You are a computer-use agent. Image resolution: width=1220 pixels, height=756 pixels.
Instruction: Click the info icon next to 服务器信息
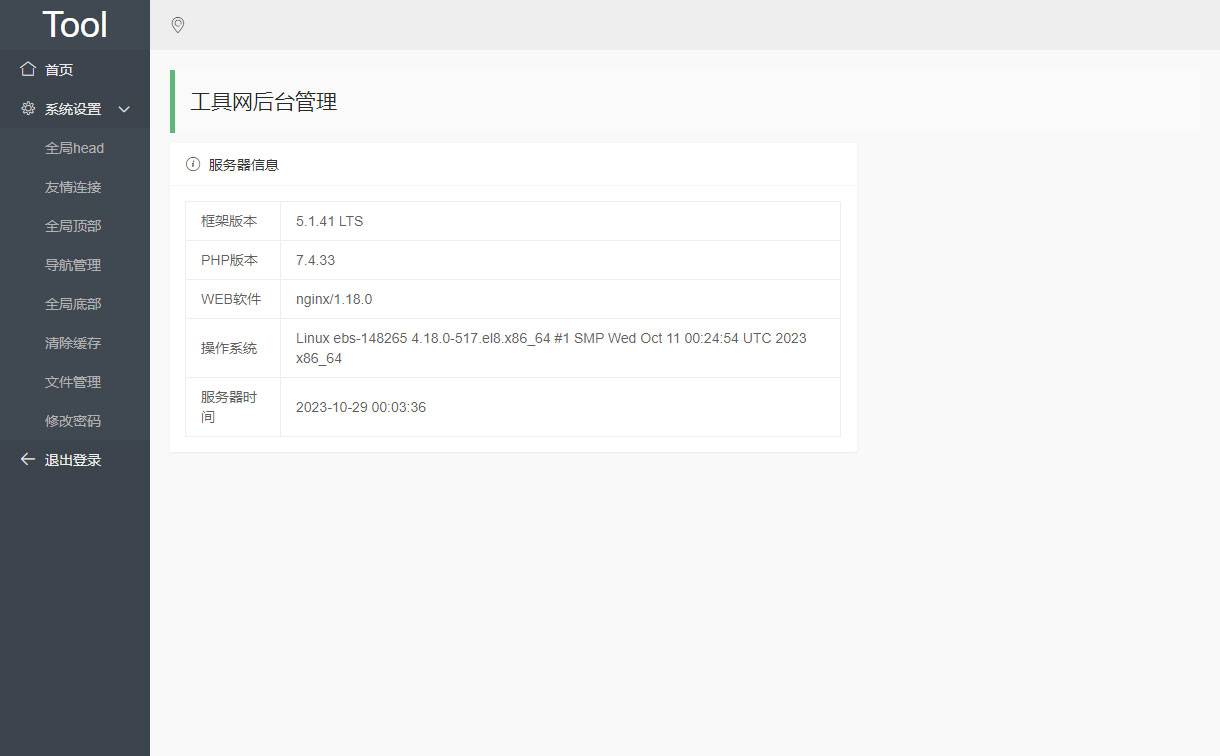[x=192, y=164]
